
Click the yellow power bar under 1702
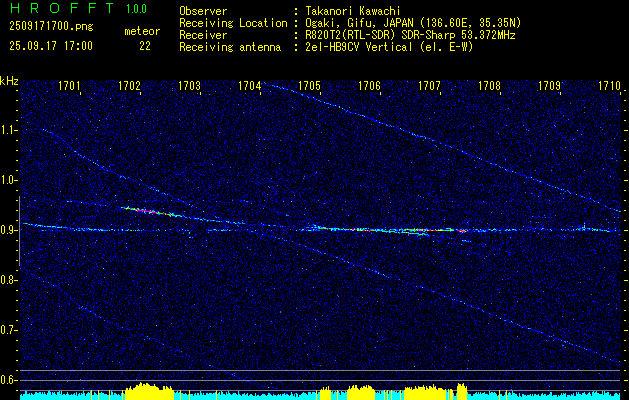coord(149,392)
